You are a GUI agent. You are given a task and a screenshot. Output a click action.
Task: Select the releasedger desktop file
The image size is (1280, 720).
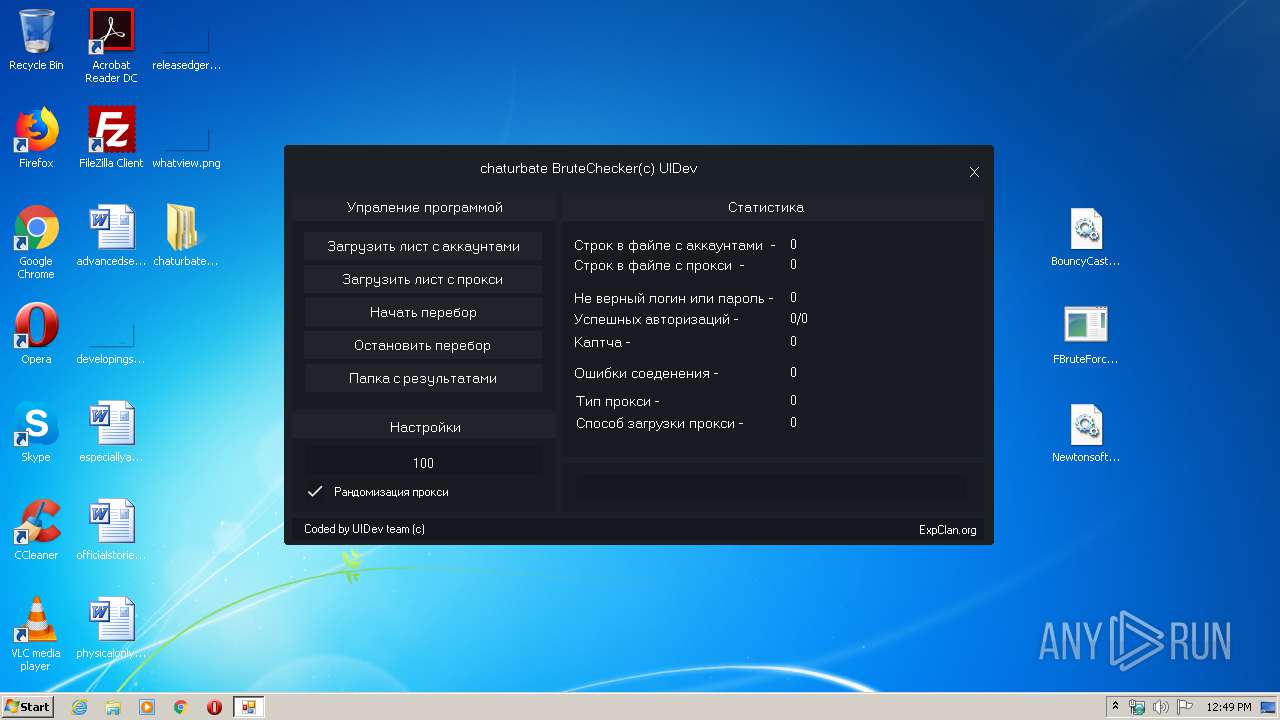tap(186, 40)
